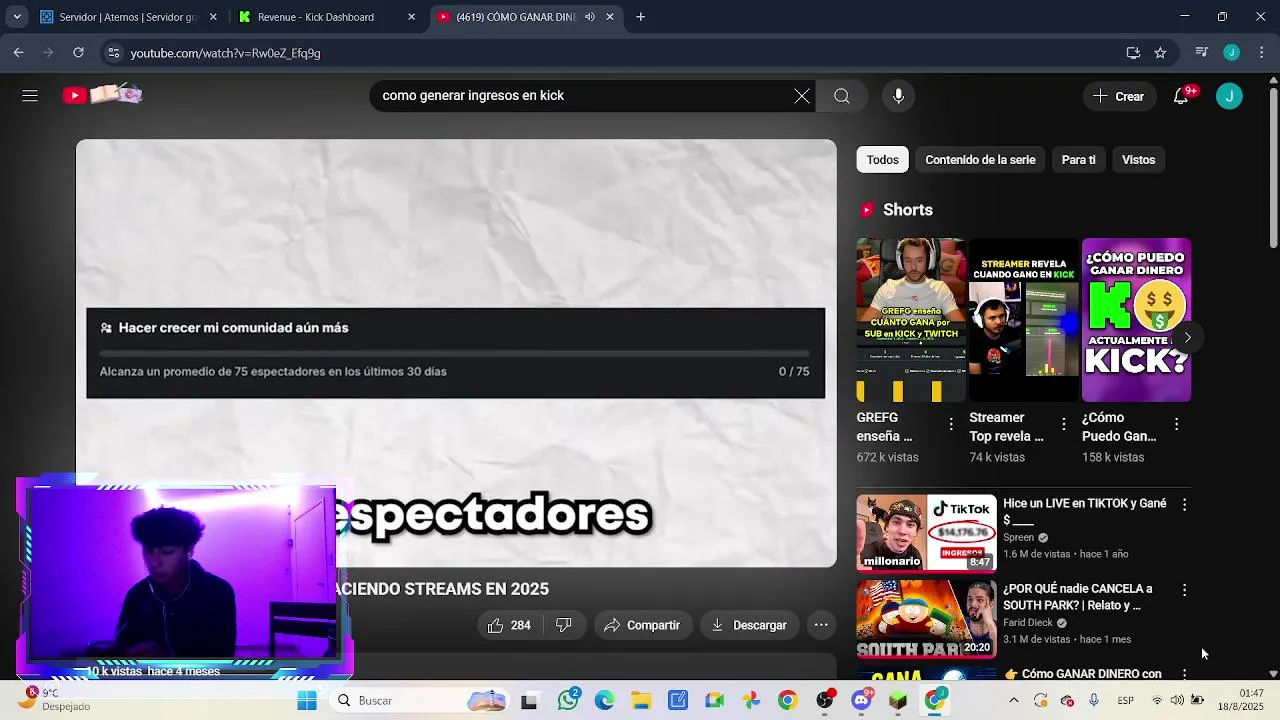The image size is (1280, 720).
Task: Focus the URL address bar
Action: click(620, 53)
